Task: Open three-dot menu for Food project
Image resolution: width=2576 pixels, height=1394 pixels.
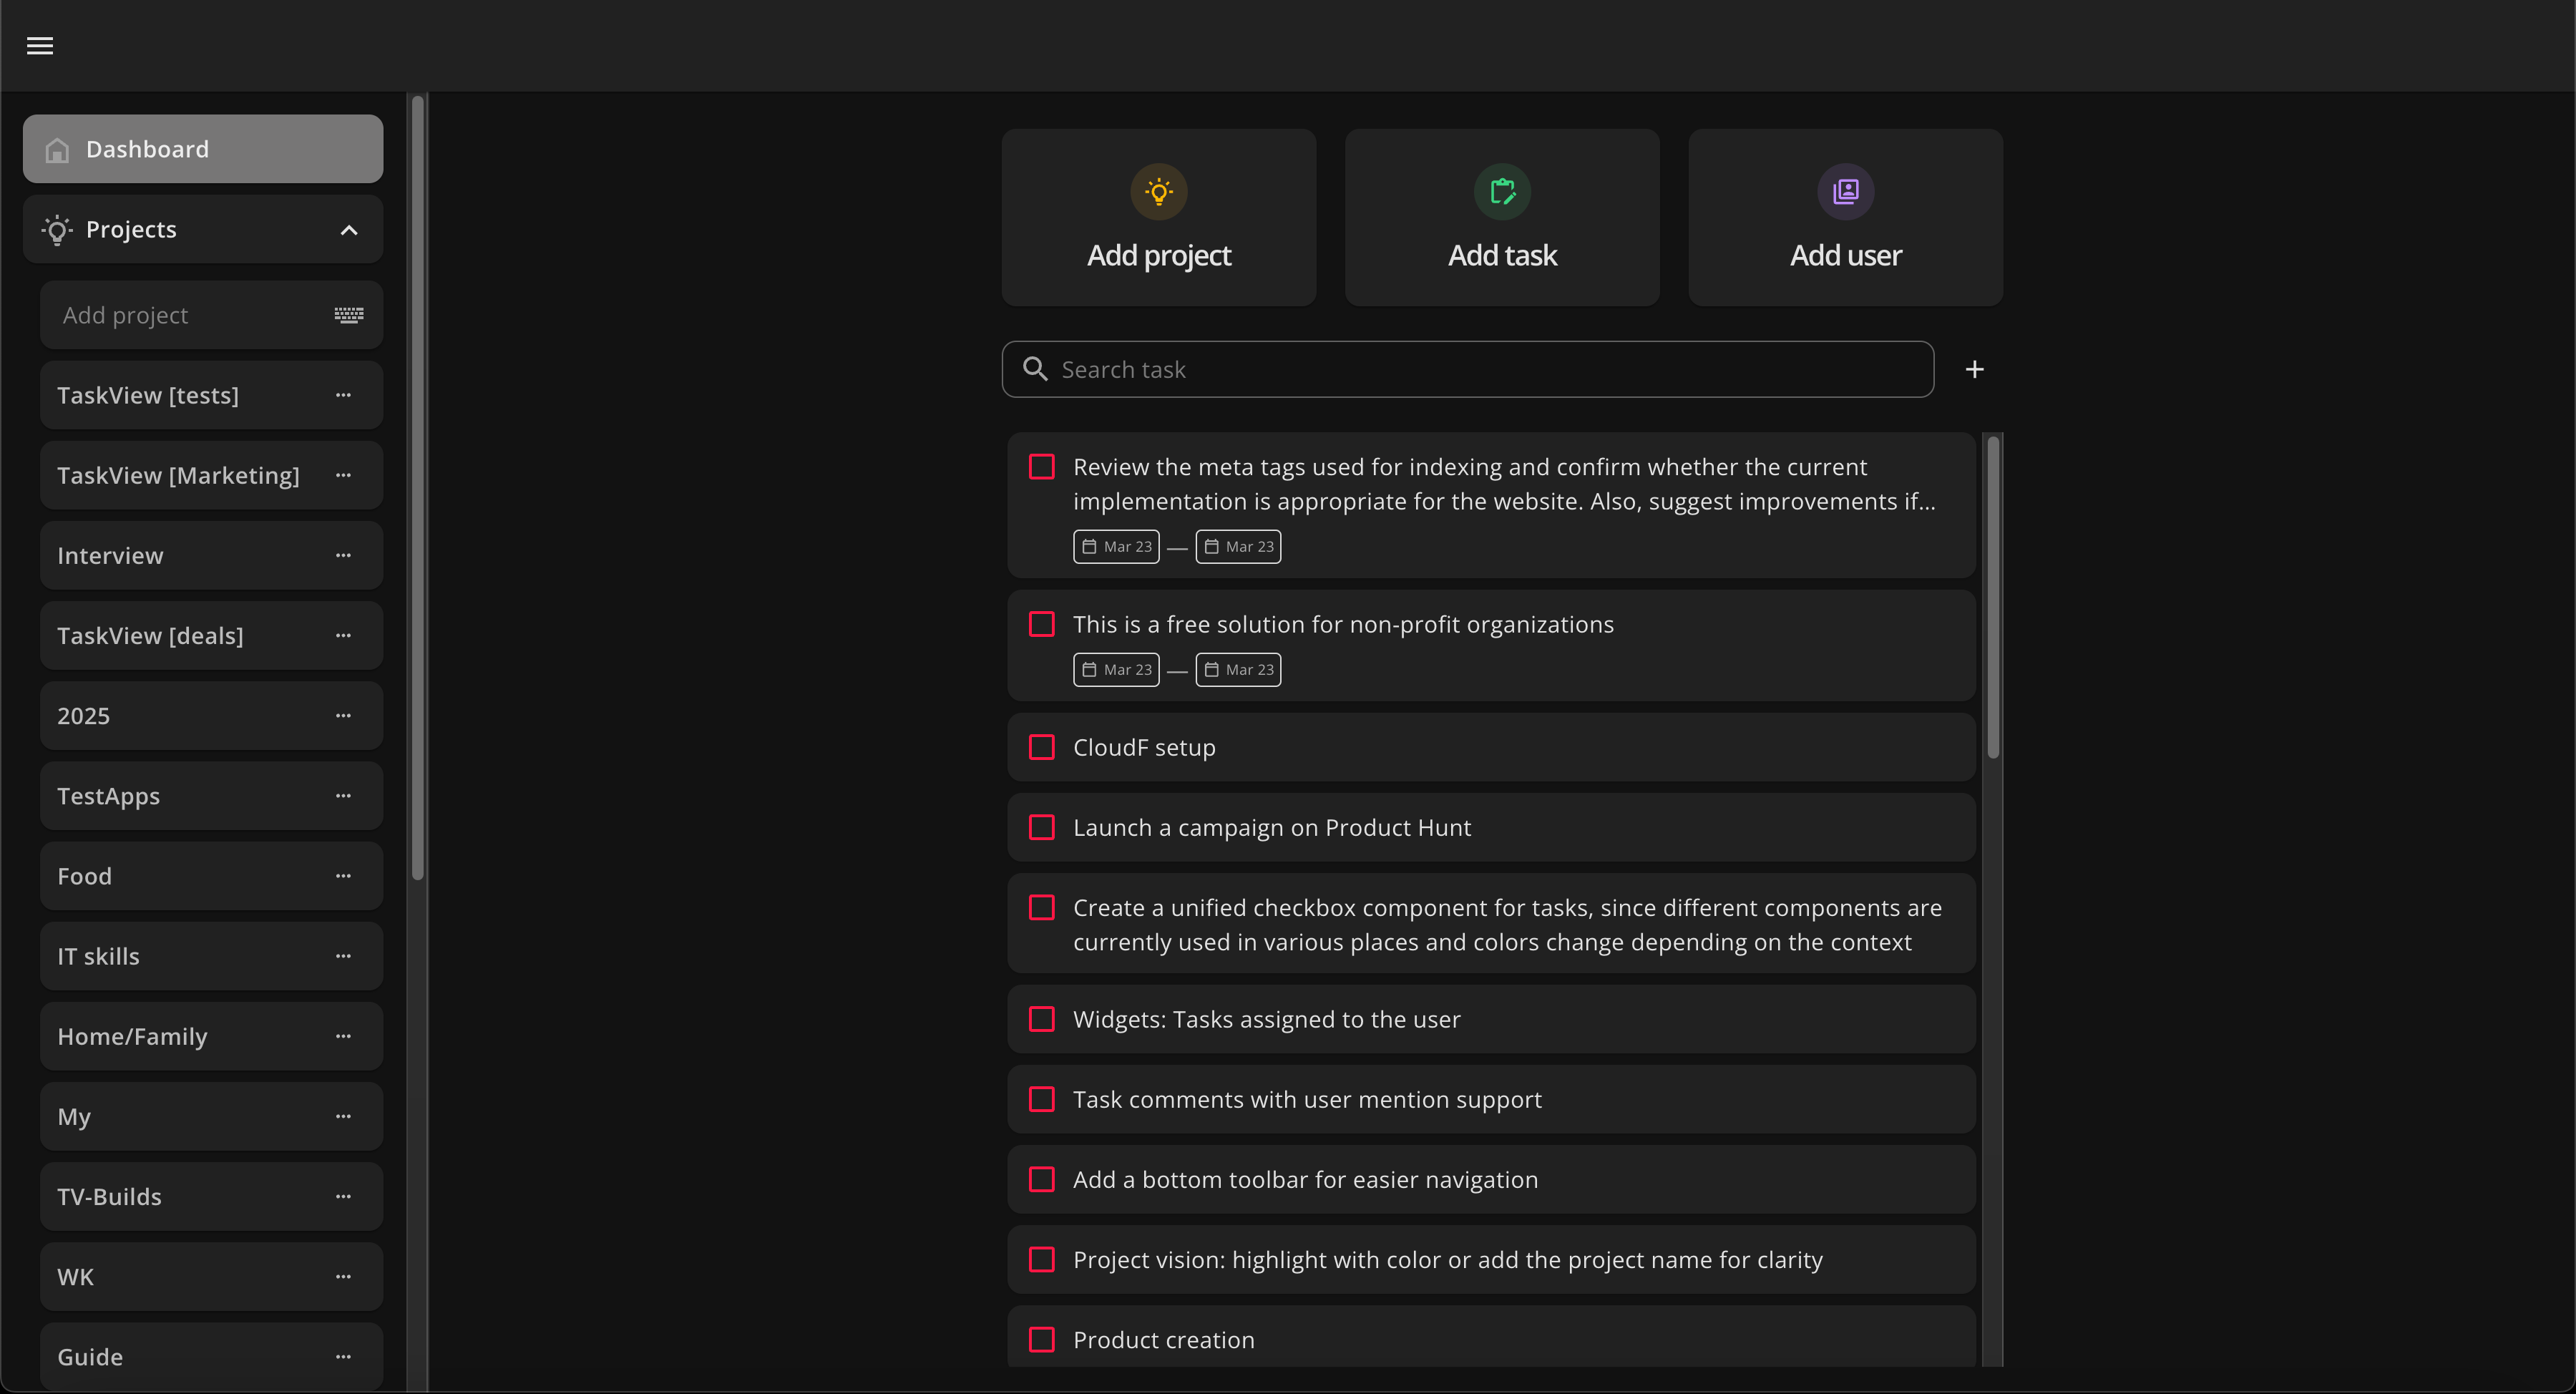Action: coord(343,876)
